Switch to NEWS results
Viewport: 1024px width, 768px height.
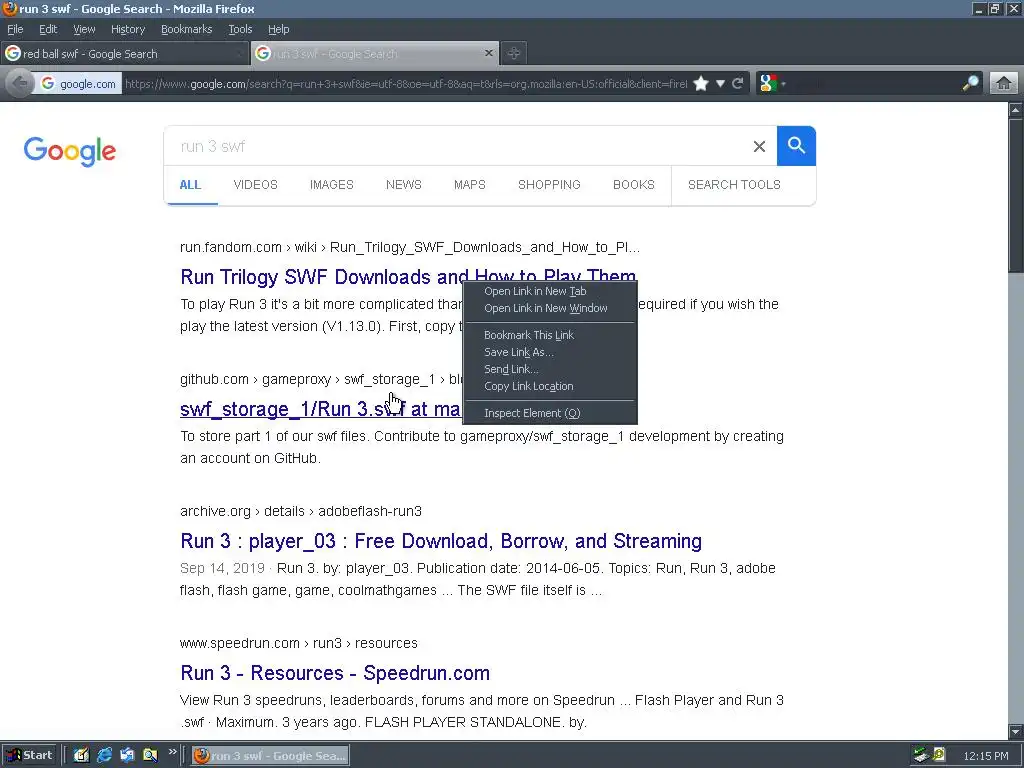404,185
